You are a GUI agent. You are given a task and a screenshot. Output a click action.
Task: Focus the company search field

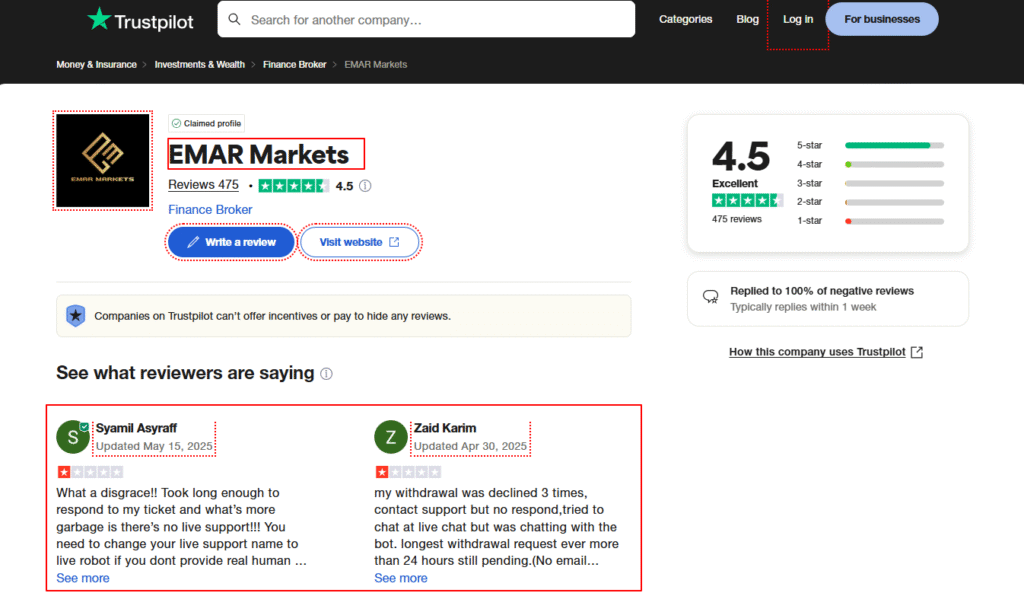(426, 20)
